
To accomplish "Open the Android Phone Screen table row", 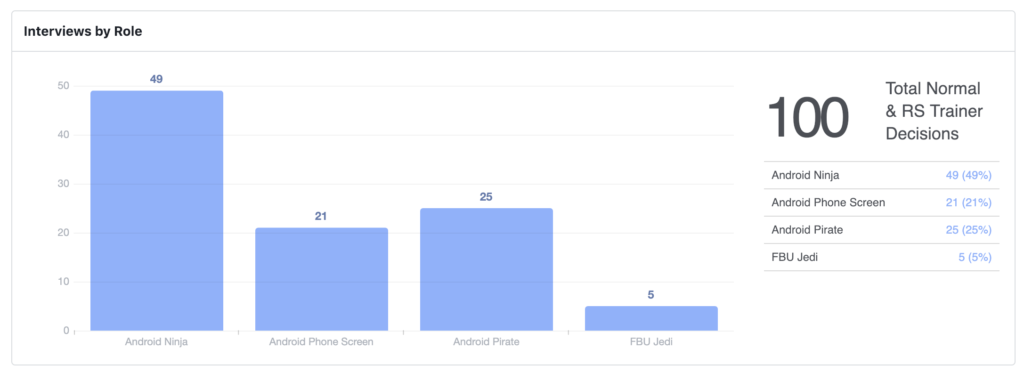I will point(881,203).
